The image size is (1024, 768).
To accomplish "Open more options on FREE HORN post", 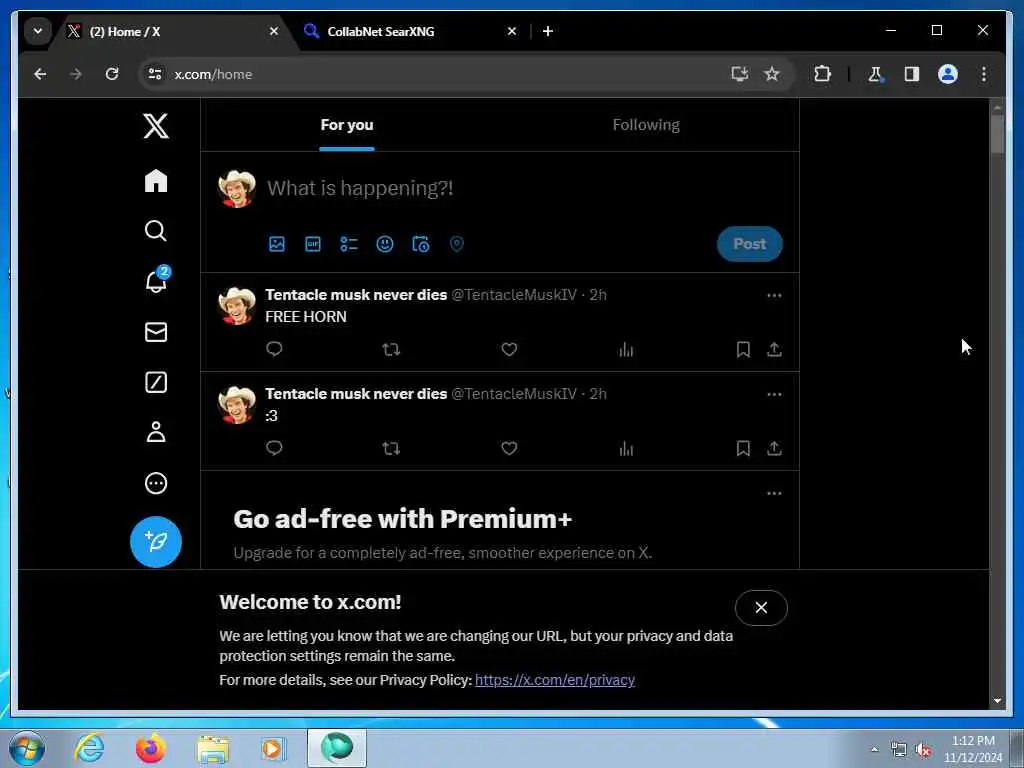I will coord(774,295).
